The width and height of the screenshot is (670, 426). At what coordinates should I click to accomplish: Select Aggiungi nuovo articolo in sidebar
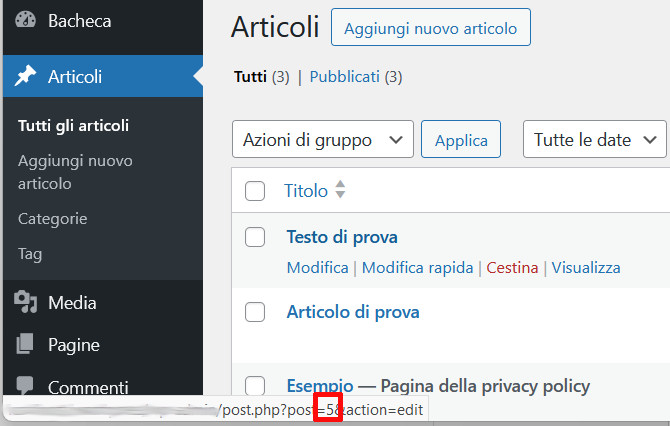[x=75, y=172]
